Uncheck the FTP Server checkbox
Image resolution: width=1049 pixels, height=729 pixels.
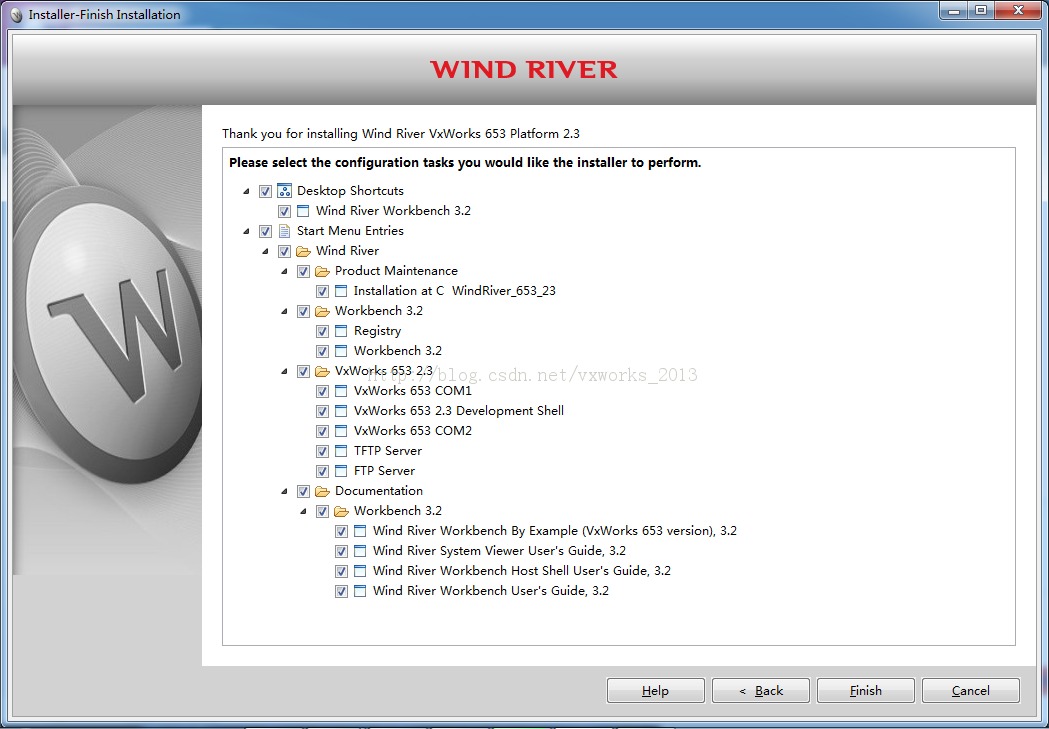point(322,472)
